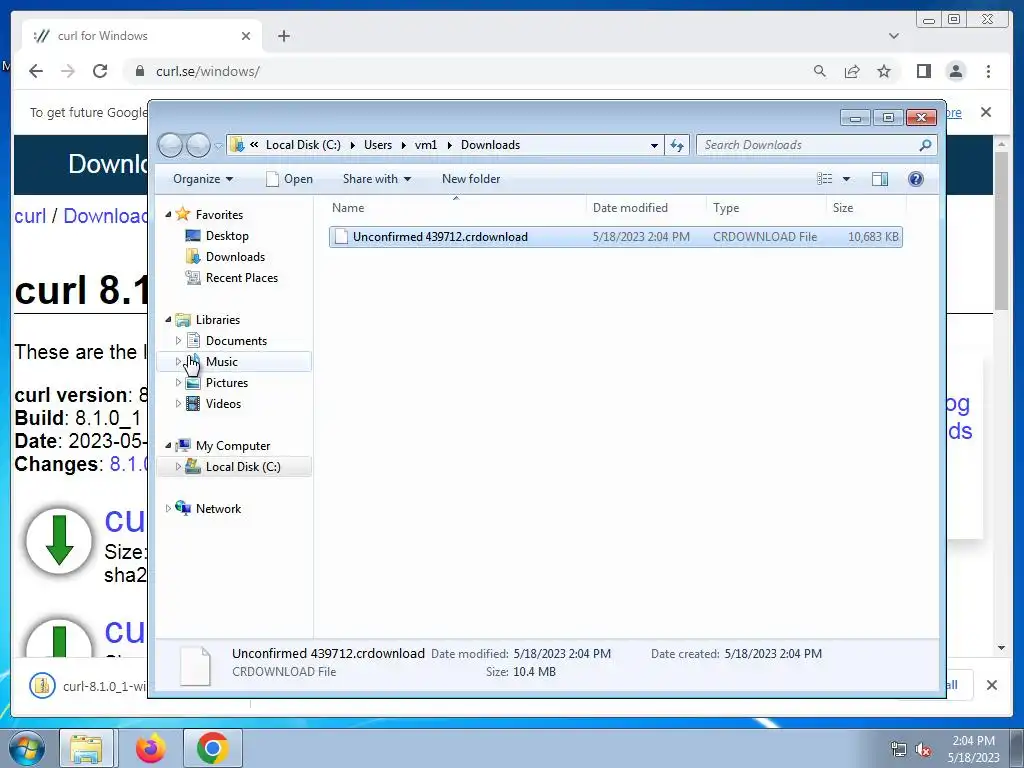Go back in Chrome browser

(x=36, y=71)
